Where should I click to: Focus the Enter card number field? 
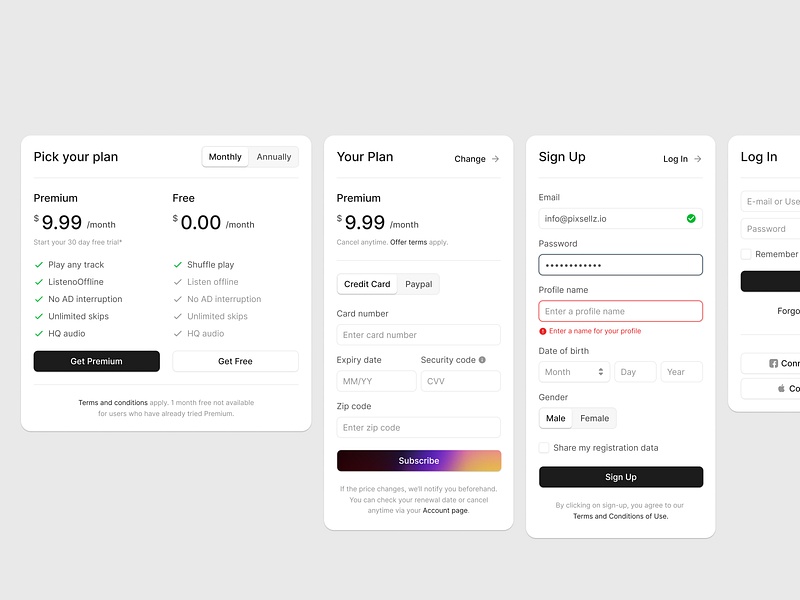click(x=419, y=335)
